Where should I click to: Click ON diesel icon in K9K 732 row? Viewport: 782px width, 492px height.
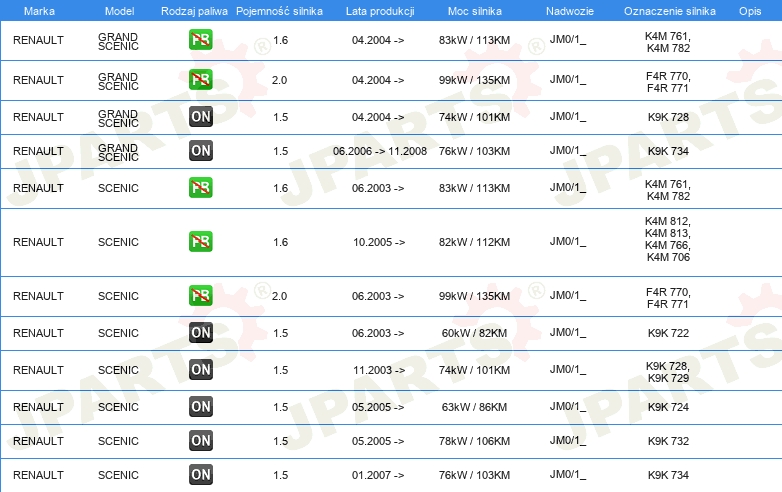[200, 441]
